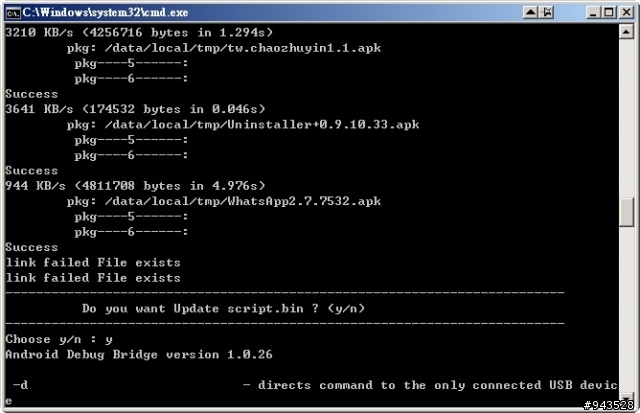Image resolution: width=640 pixels, height=413 pixels.
Task: Click the Uninstaller+0.9.10.33.apk path line
Action: (243, 124)
